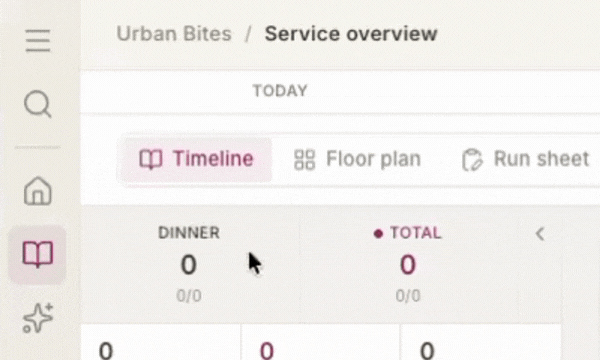Switch to the Timeline tab
600x360 pixels.
pyautogui.click(x=197, y=159)
